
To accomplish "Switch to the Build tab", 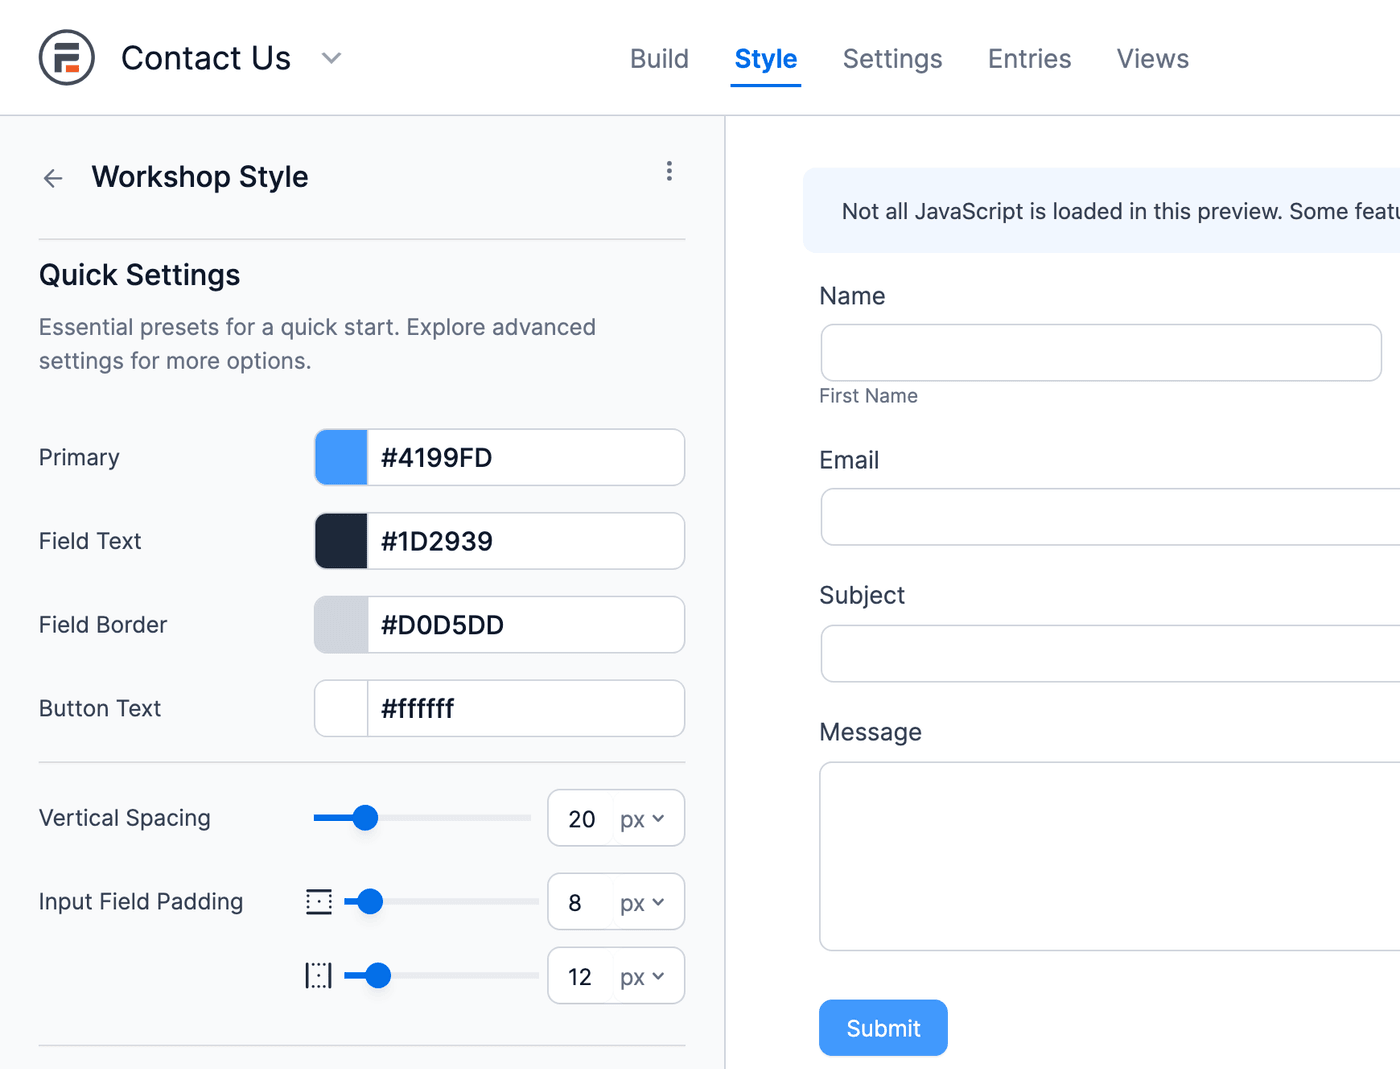I will pos(659,59).
